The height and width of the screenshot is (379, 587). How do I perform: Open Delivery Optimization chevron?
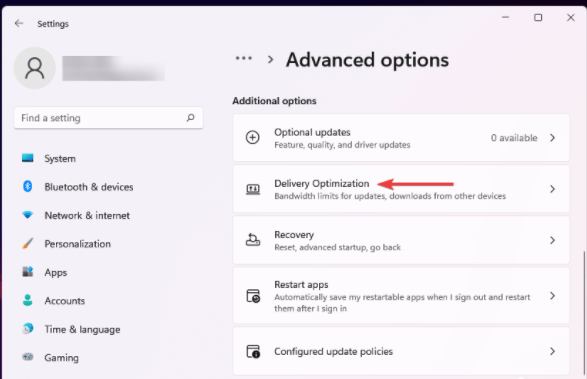tap(553, 189)
